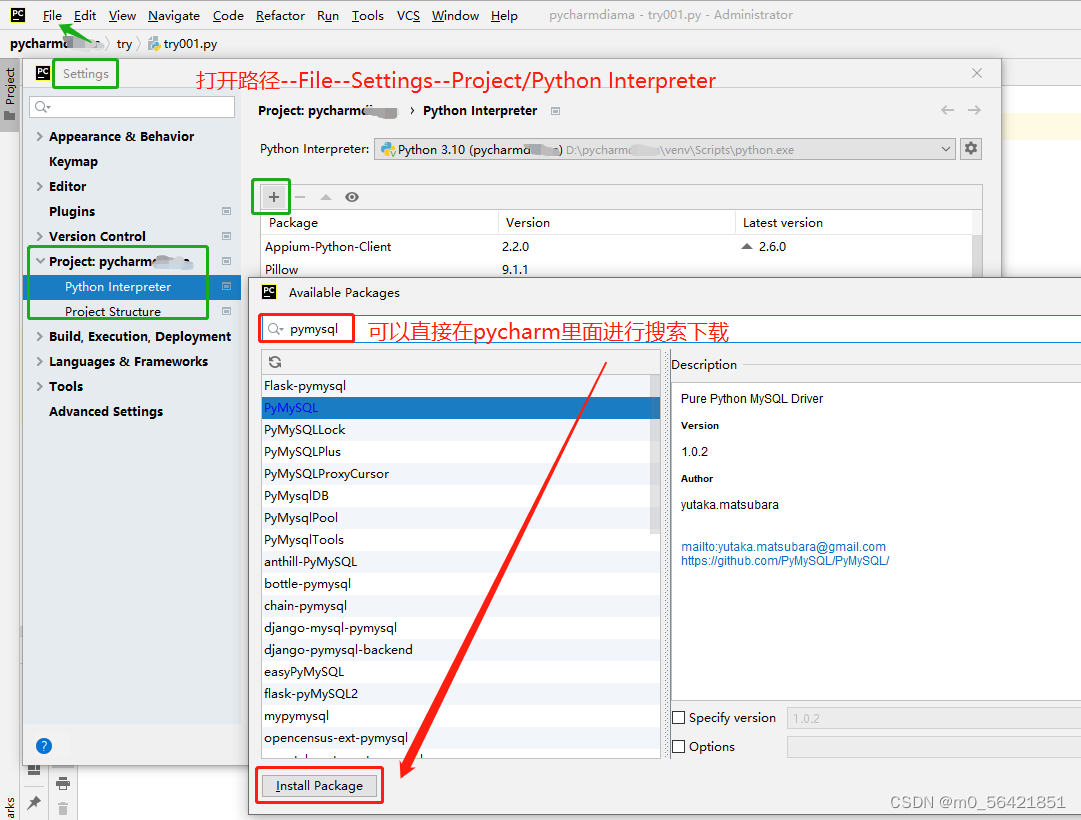Select Project Structure in settings tree
The image size is (1081, 820).
[112, 311]
